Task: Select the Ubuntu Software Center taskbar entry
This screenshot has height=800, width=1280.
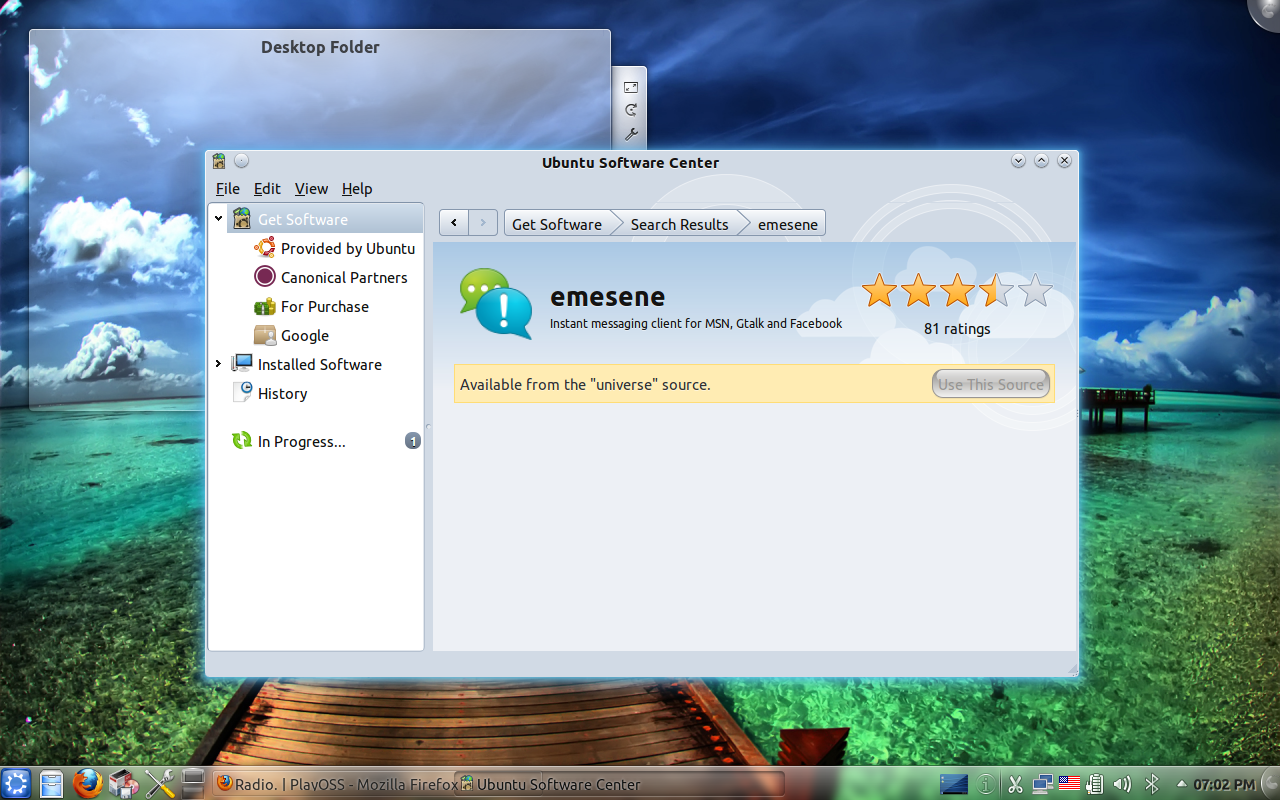Action: coord(620,784)
